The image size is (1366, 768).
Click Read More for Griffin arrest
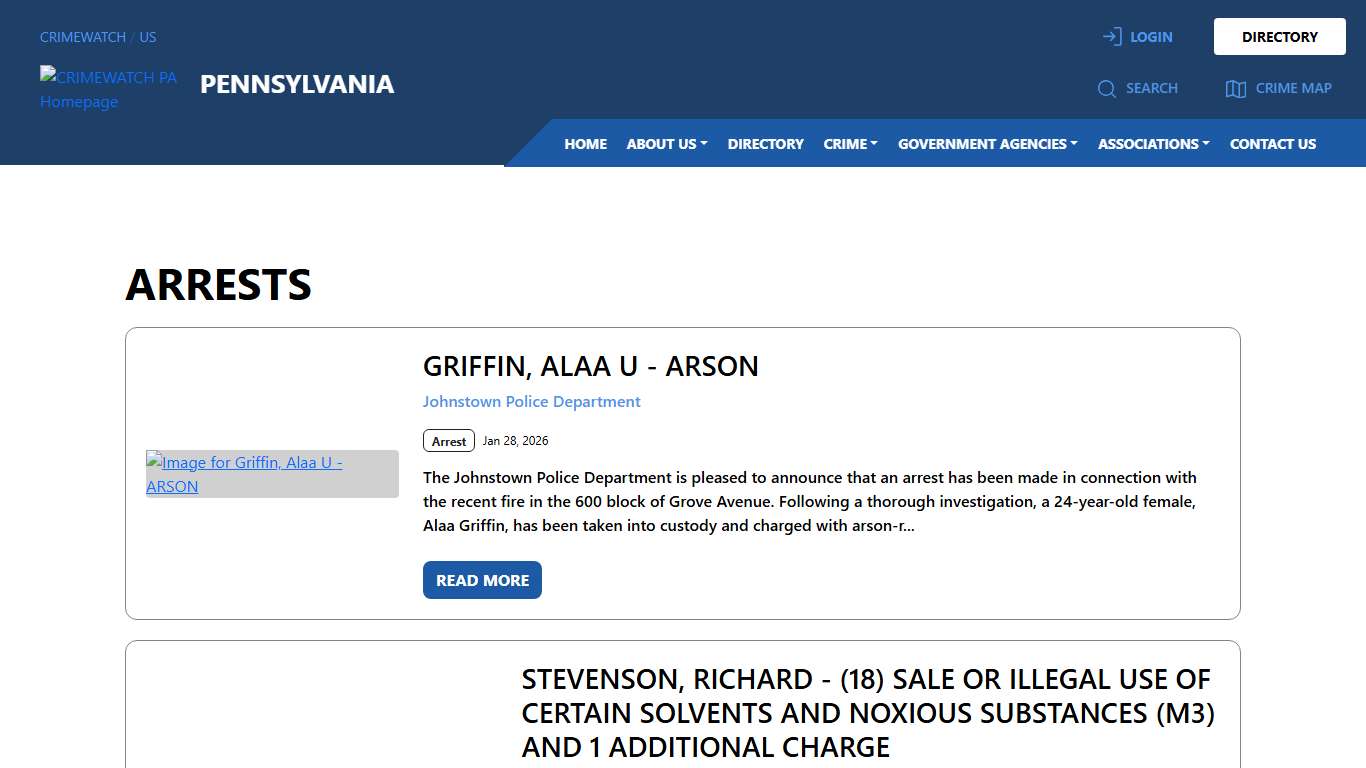pyautogui.click(x=482, y=580)
